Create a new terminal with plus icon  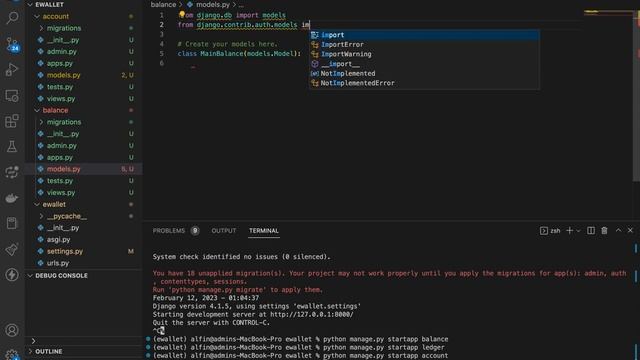coord(569,231)
